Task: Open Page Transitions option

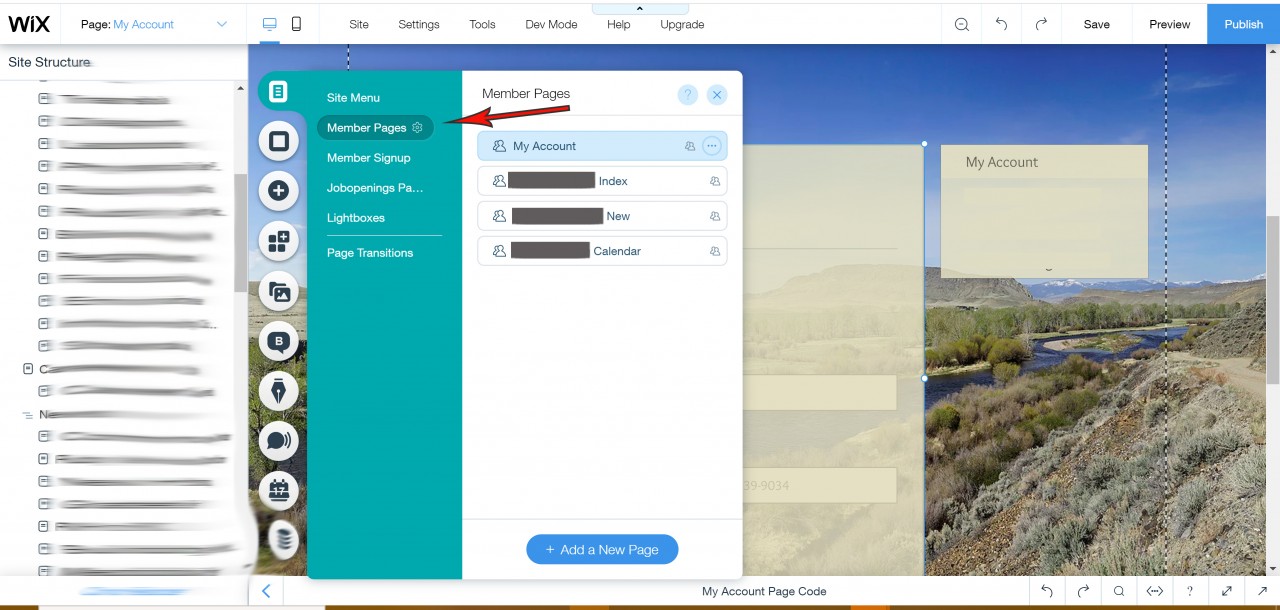Action: point(370,253)
